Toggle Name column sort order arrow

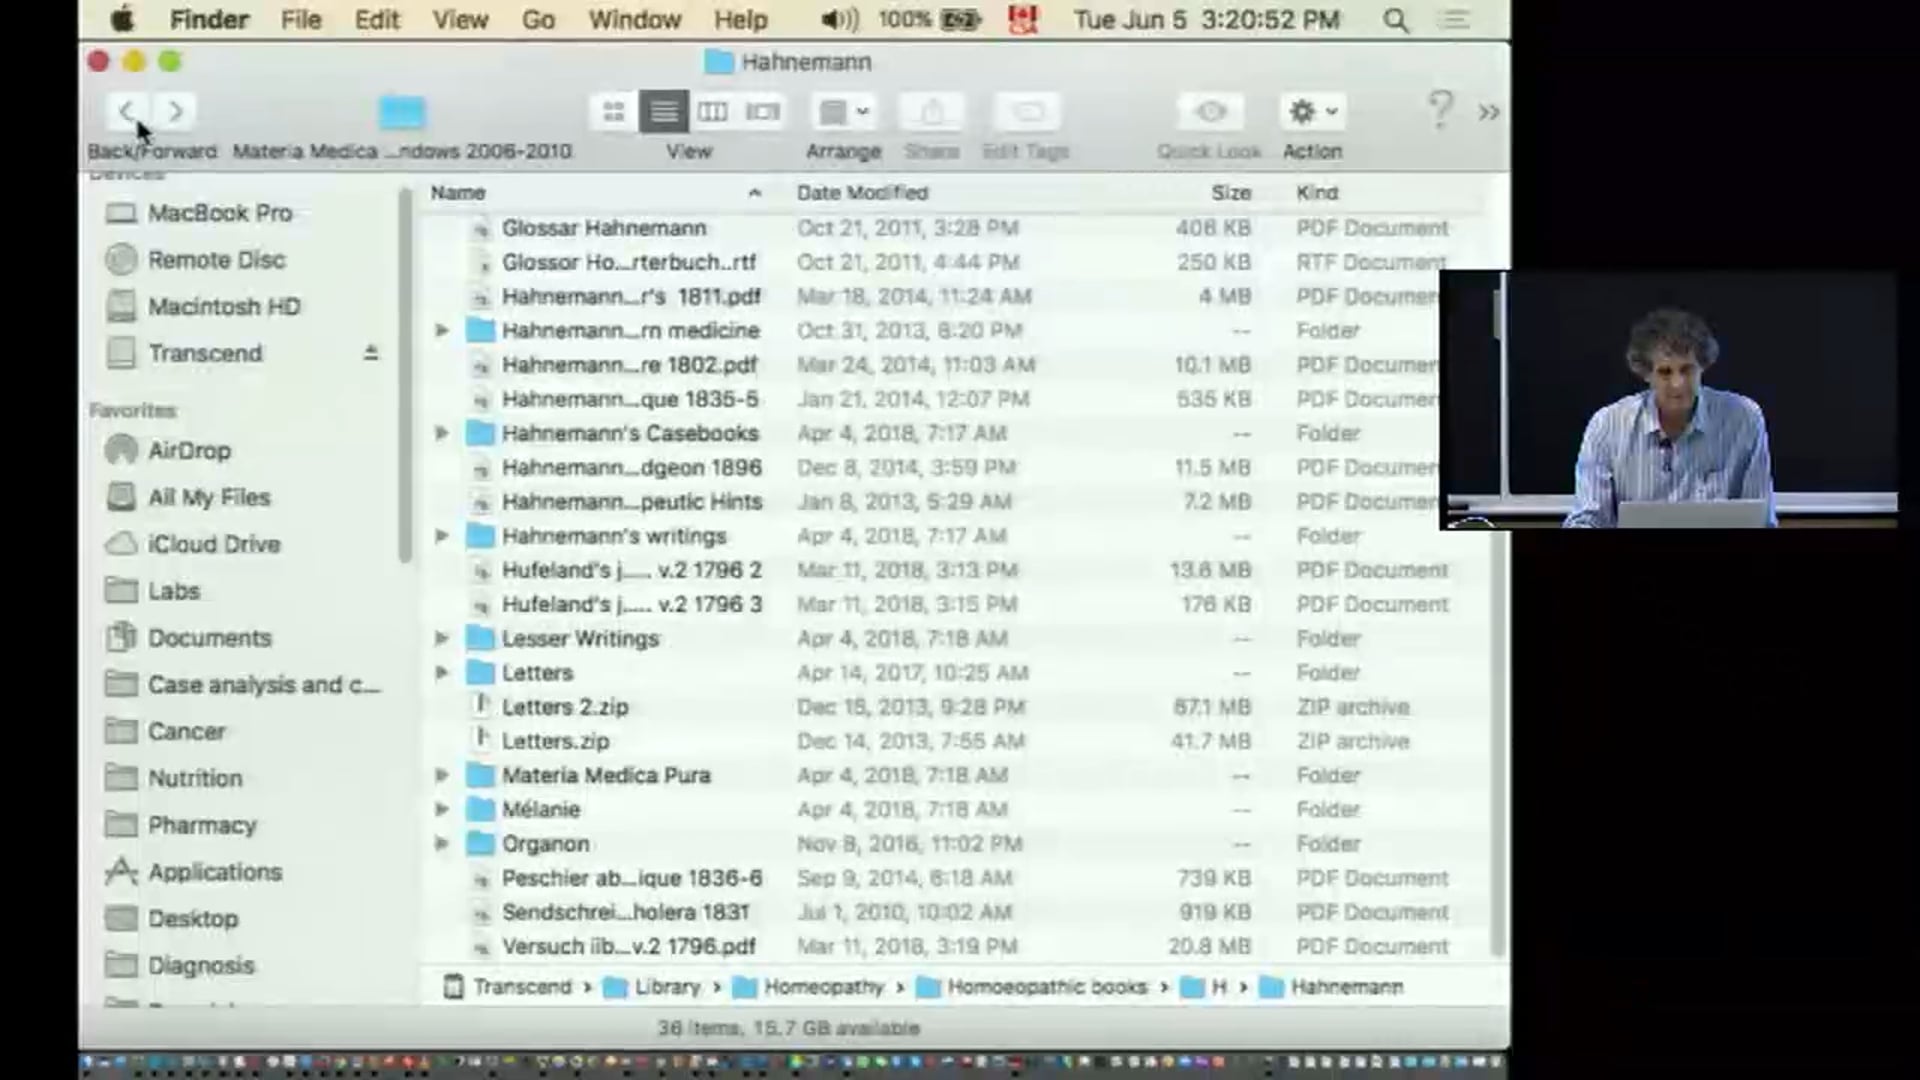click(755, 193)
